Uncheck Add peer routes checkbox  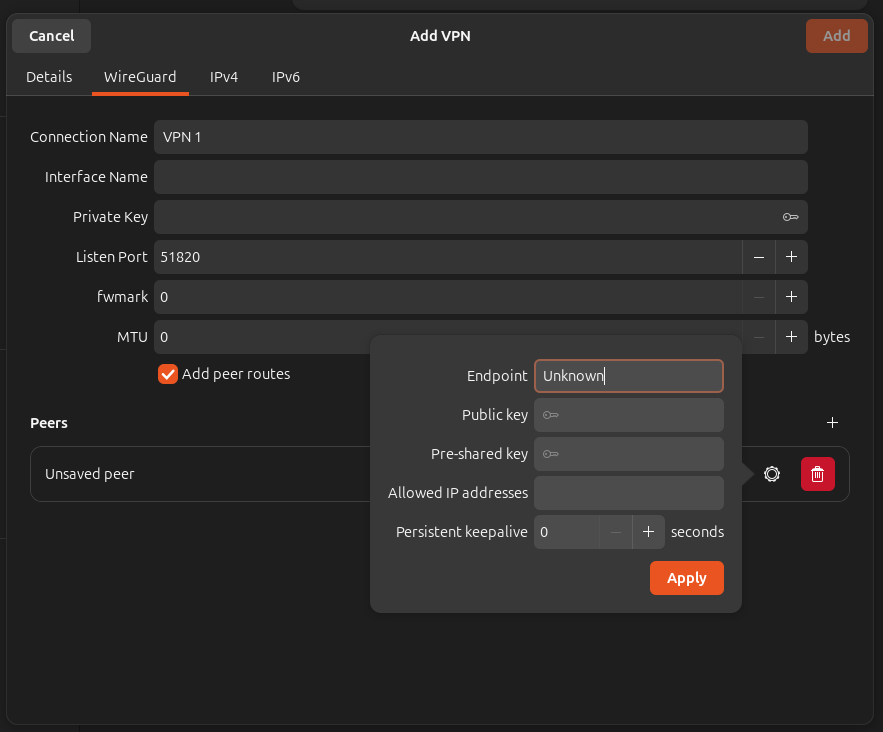point(168,374)
